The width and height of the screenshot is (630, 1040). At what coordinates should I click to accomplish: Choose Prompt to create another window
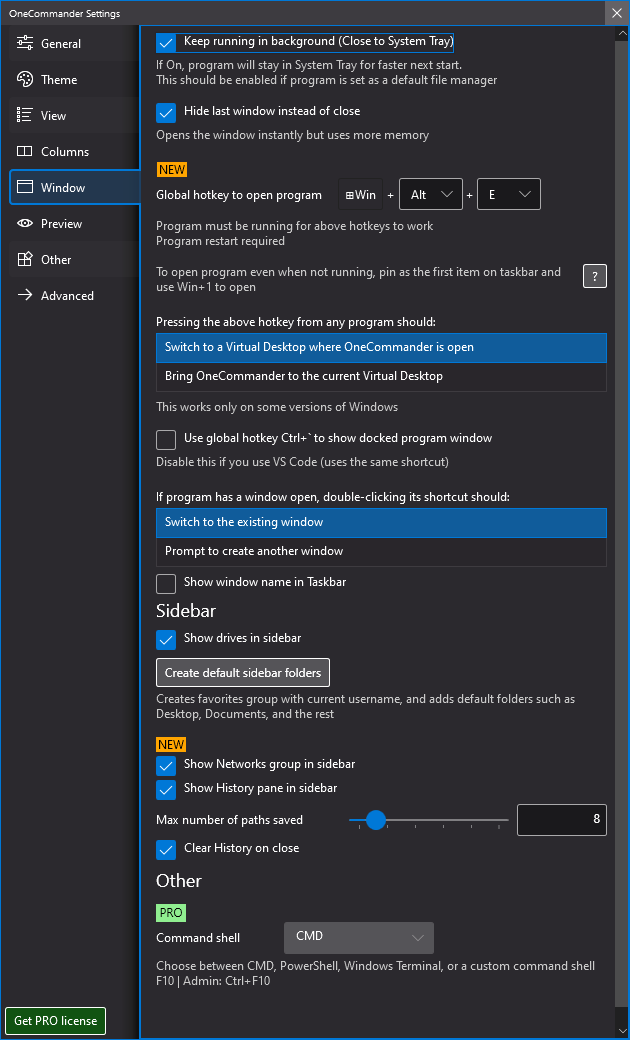pos(381,552)
